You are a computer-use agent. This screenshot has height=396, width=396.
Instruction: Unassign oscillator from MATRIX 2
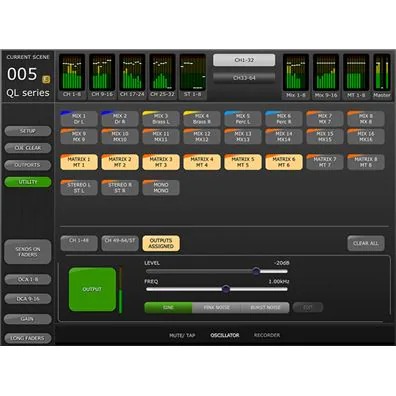click(x=120, y=162)
